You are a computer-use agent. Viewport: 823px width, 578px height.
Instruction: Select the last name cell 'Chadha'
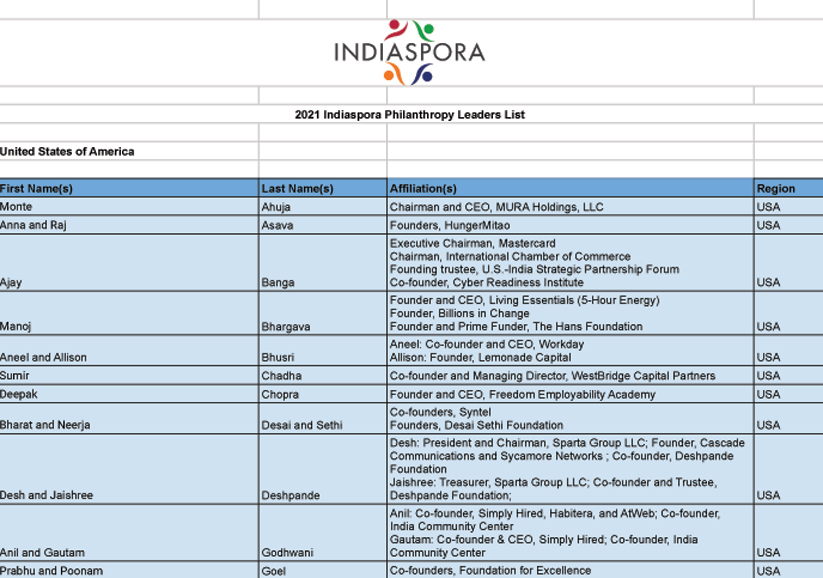(323, 375)
